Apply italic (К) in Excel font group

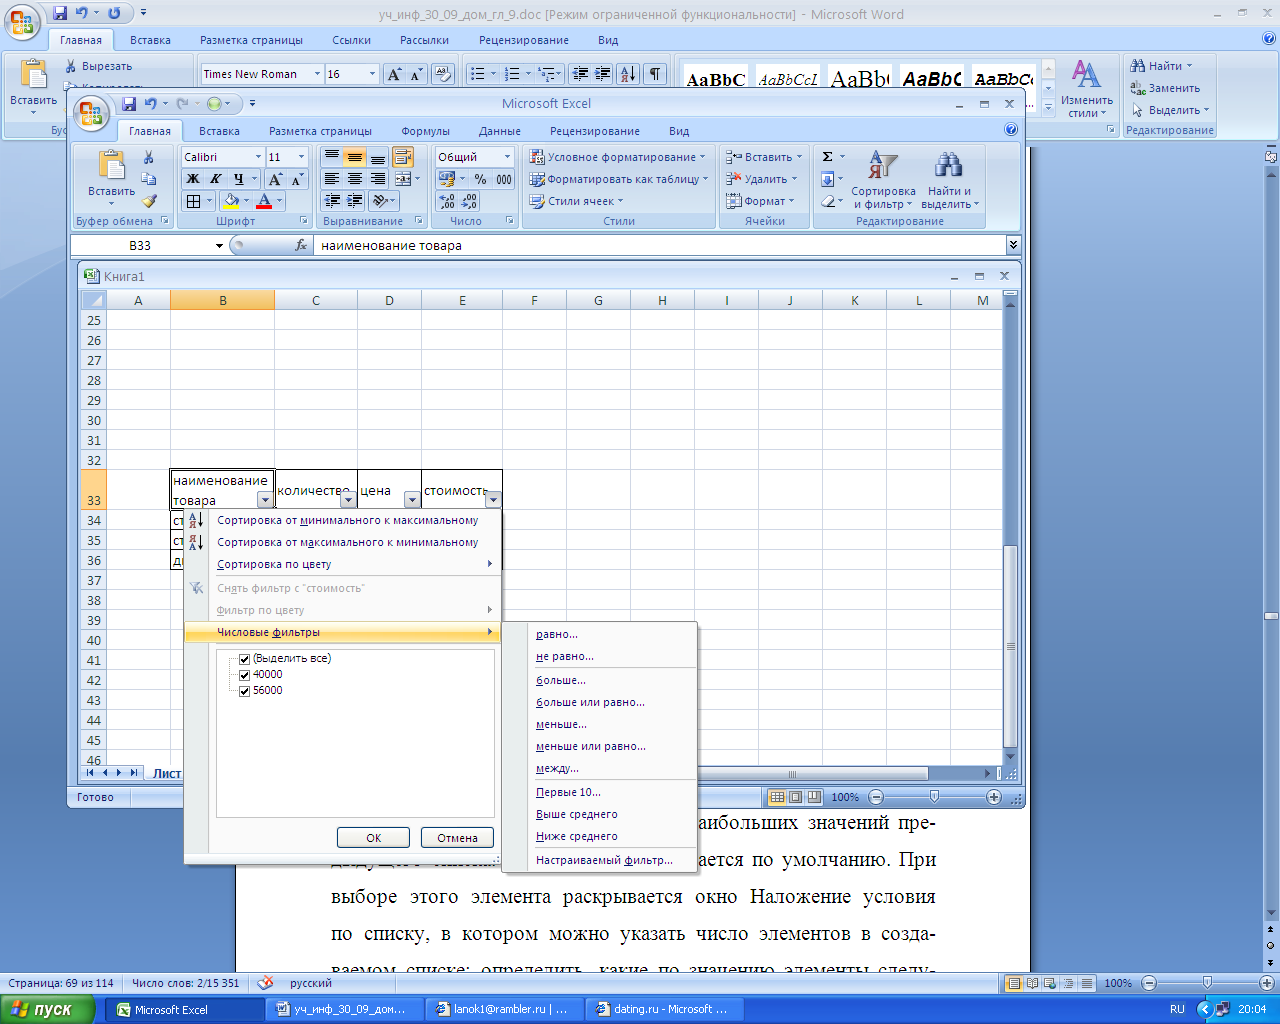(x=215, y=179)
